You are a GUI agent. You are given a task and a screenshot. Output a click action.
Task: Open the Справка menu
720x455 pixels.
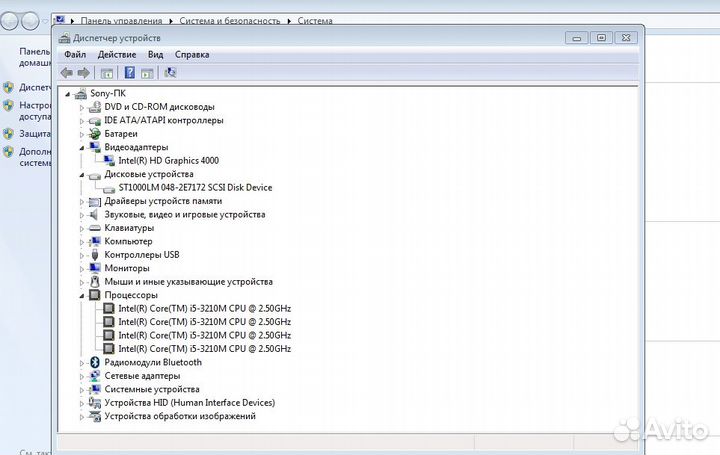(192, 55)
